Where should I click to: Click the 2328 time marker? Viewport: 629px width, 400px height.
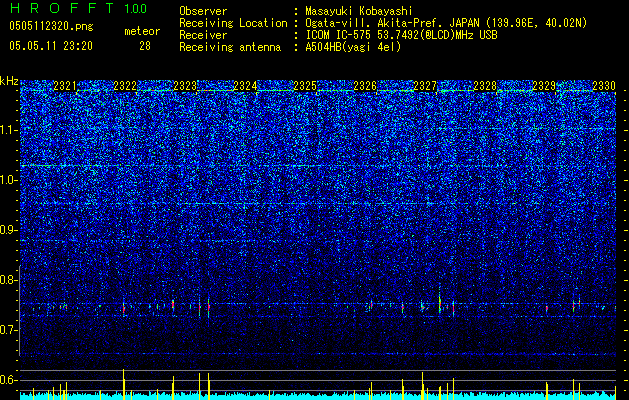click(485, 86)
